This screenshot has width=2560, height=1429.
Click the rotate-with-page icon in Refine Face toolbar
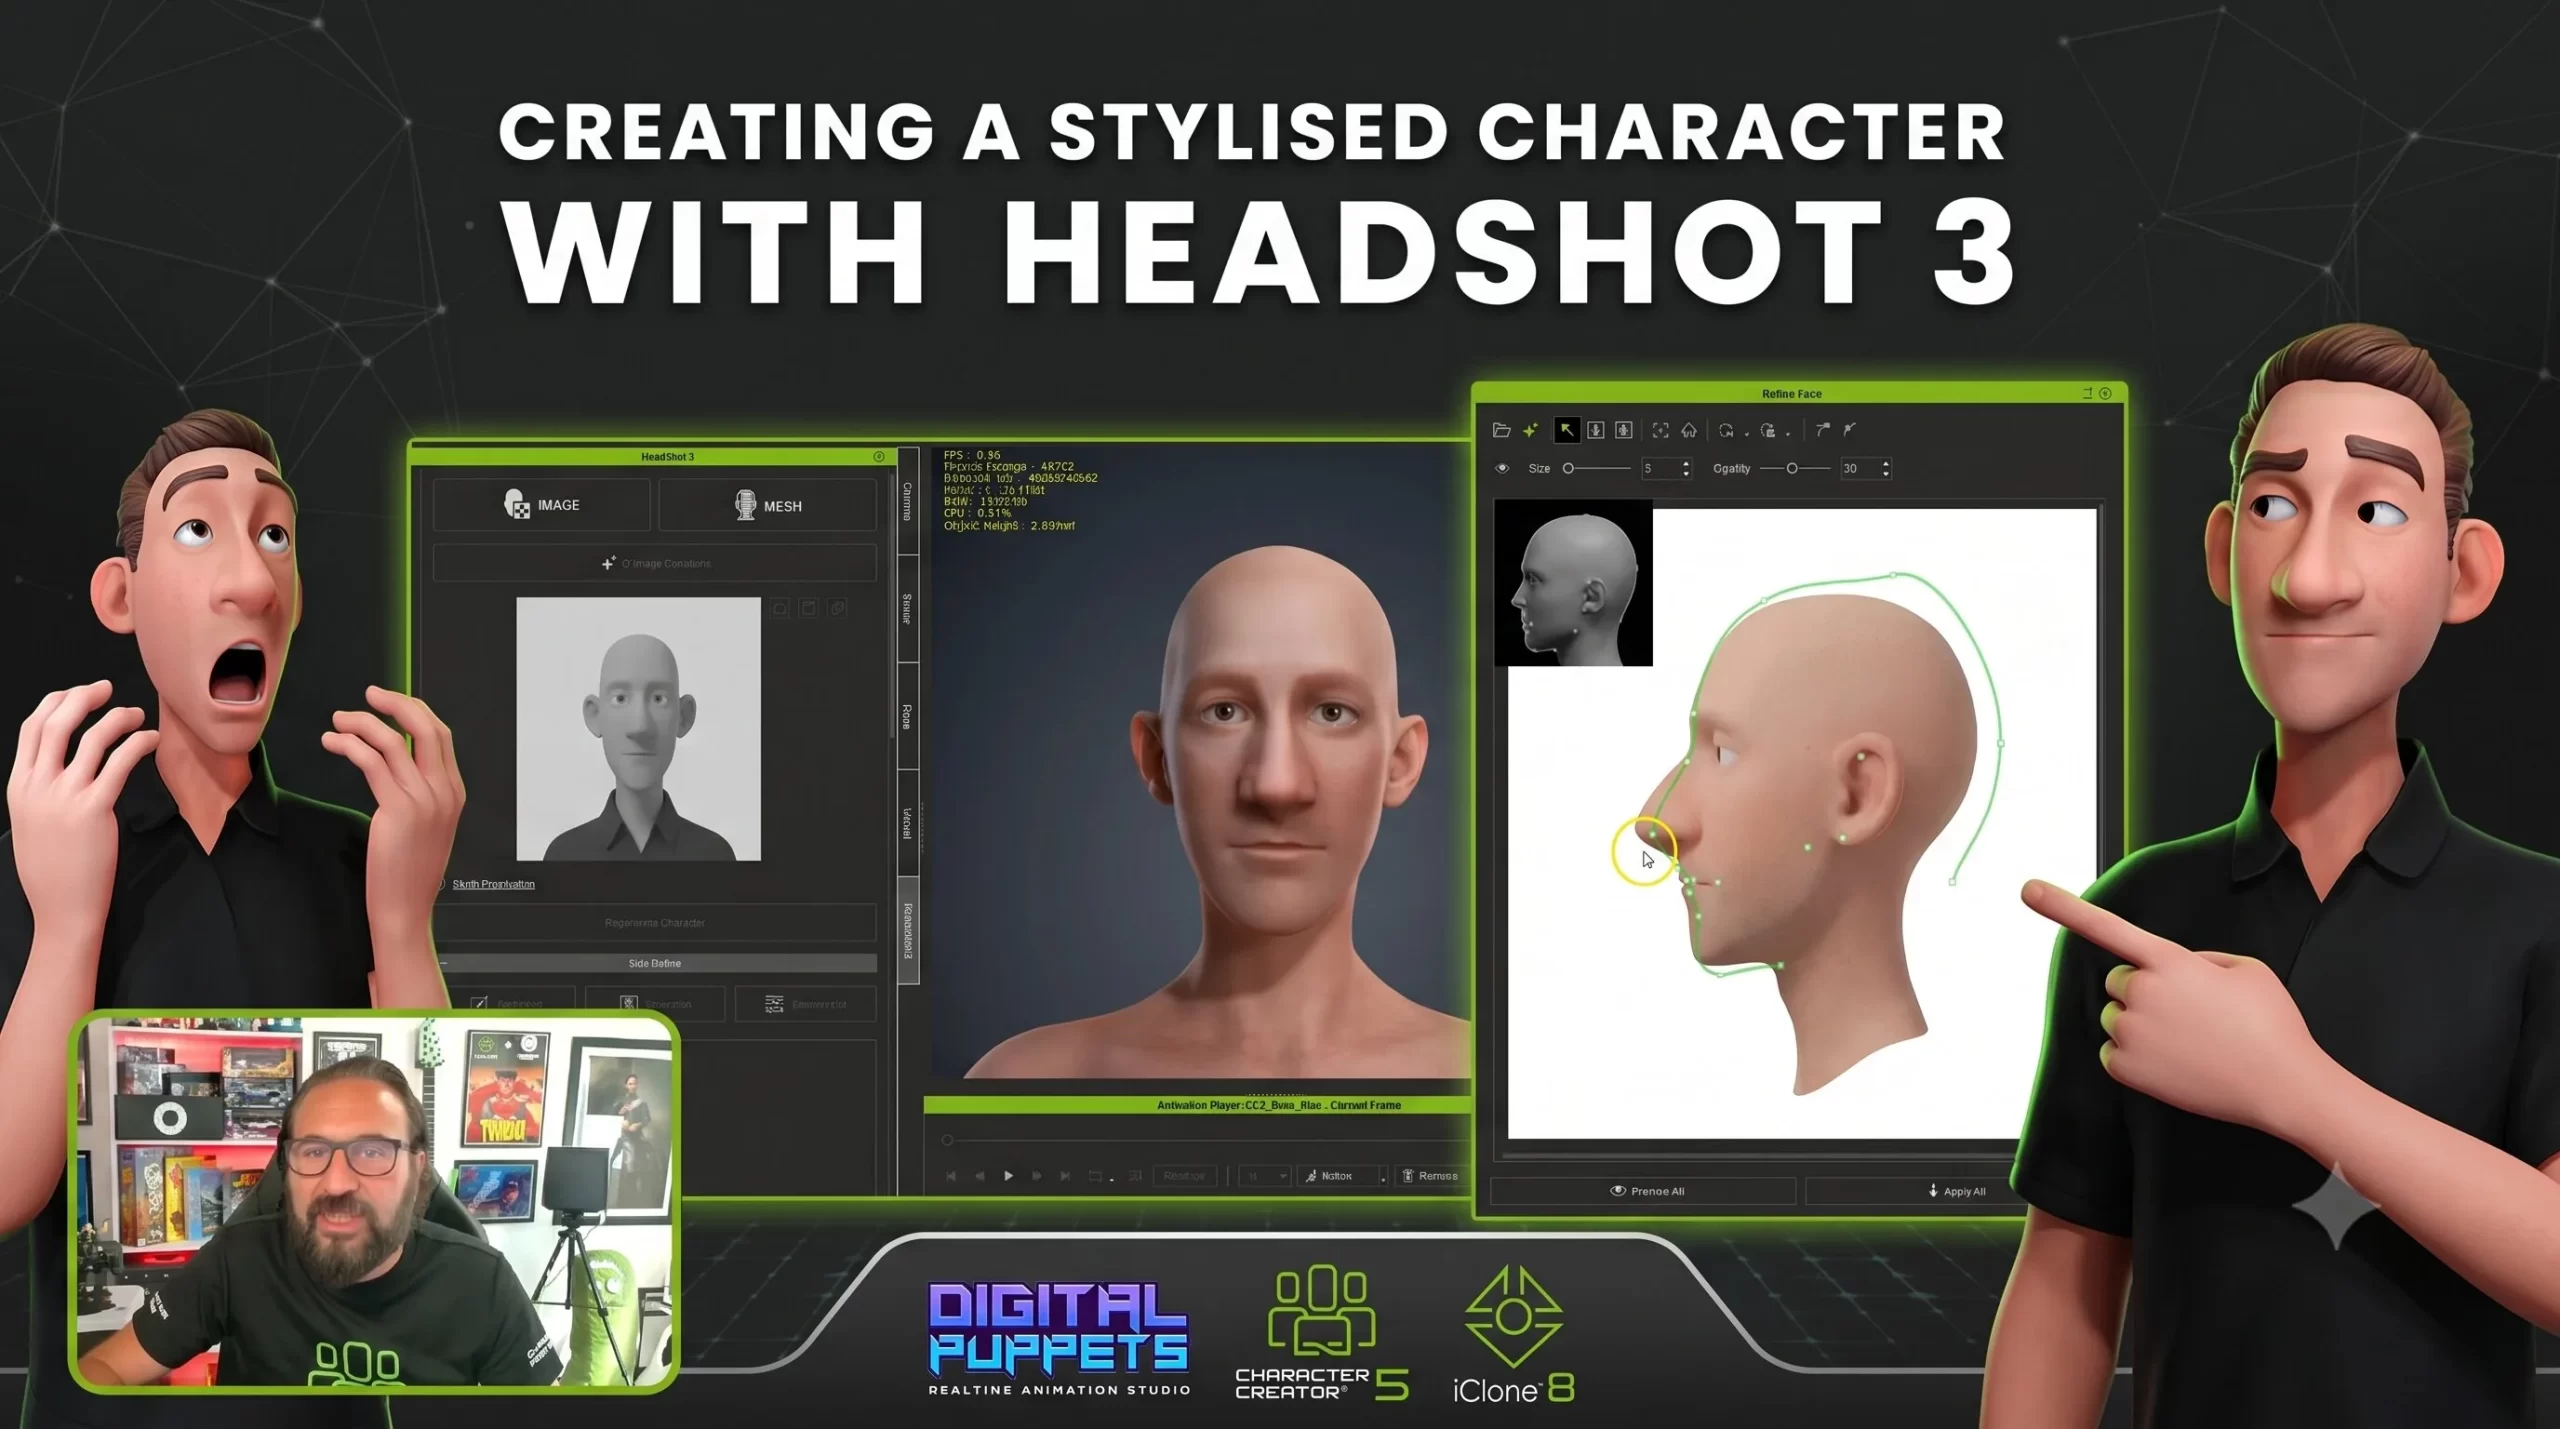1768,430
